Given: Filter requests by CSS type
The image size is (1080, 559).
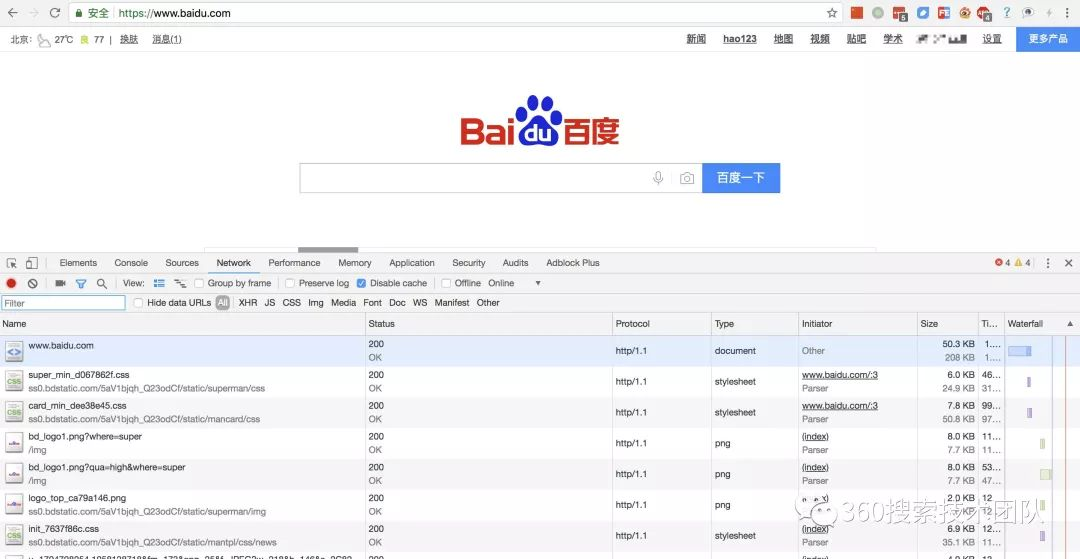Looking at the screenshot, I should 292,303.
